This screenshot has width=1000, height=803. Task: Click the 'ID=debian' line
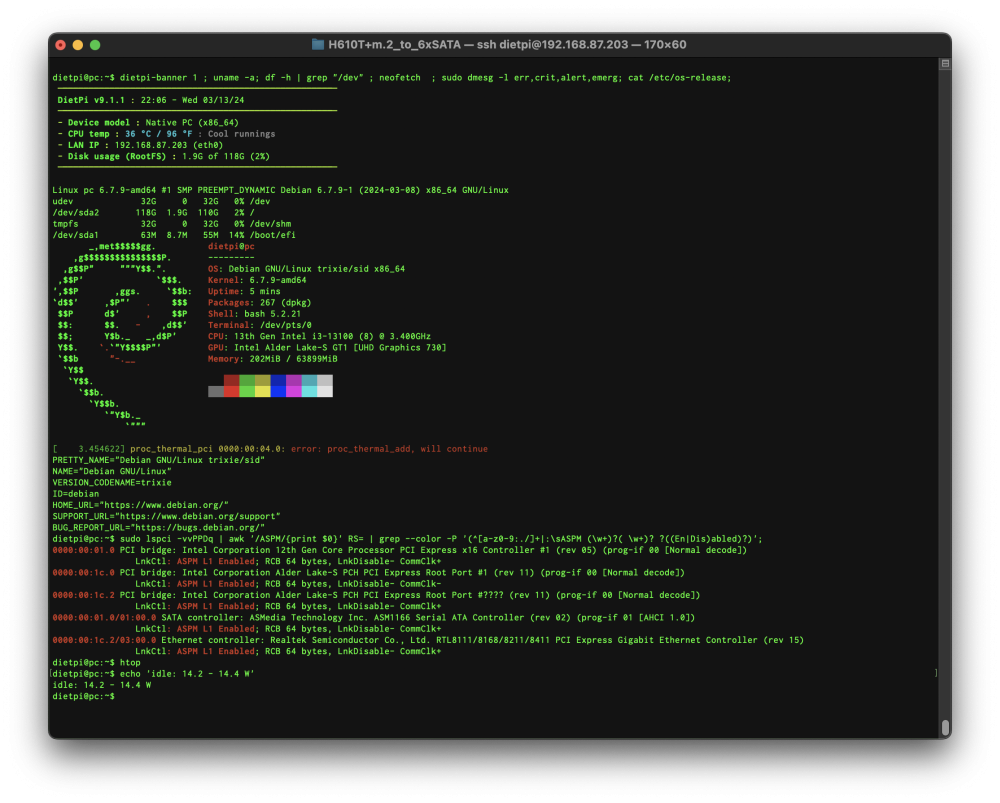75,494
